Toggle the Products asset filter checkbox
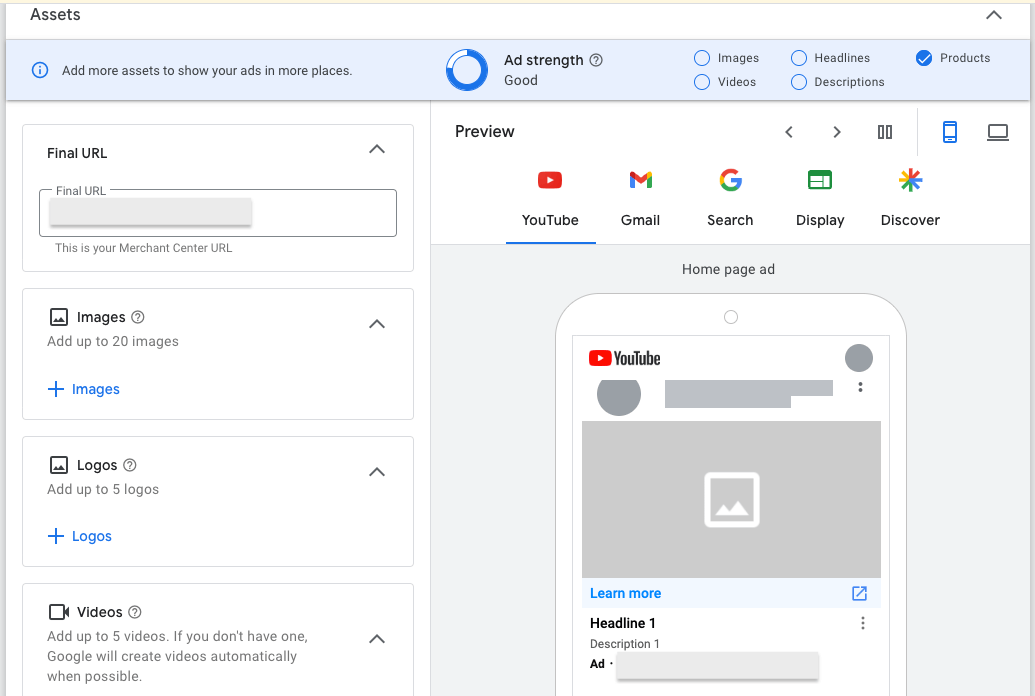 pyautogui.click(x=922, y=58)
